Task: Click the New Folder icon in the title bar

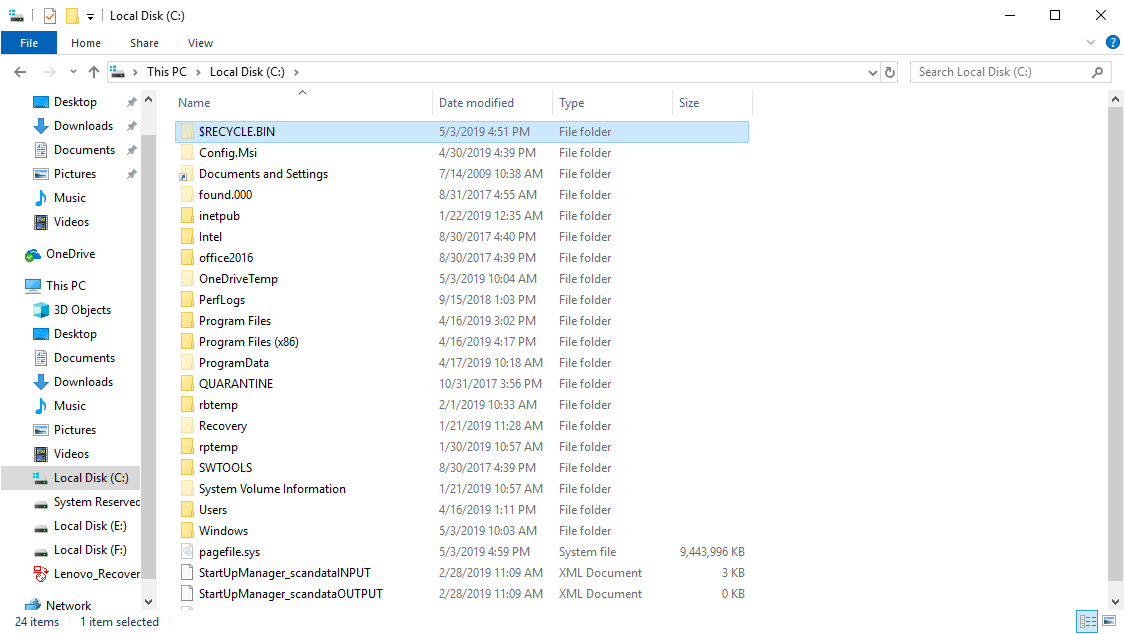Action: pos(72,15)
